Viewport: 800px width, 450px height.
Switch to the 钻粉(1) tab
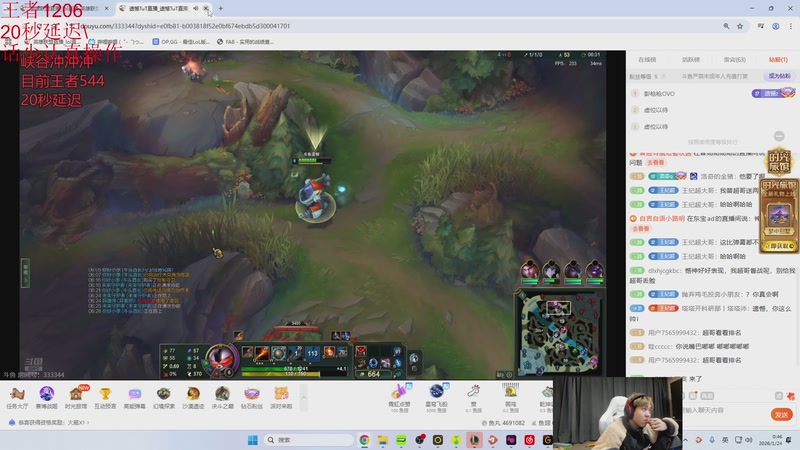778,60
